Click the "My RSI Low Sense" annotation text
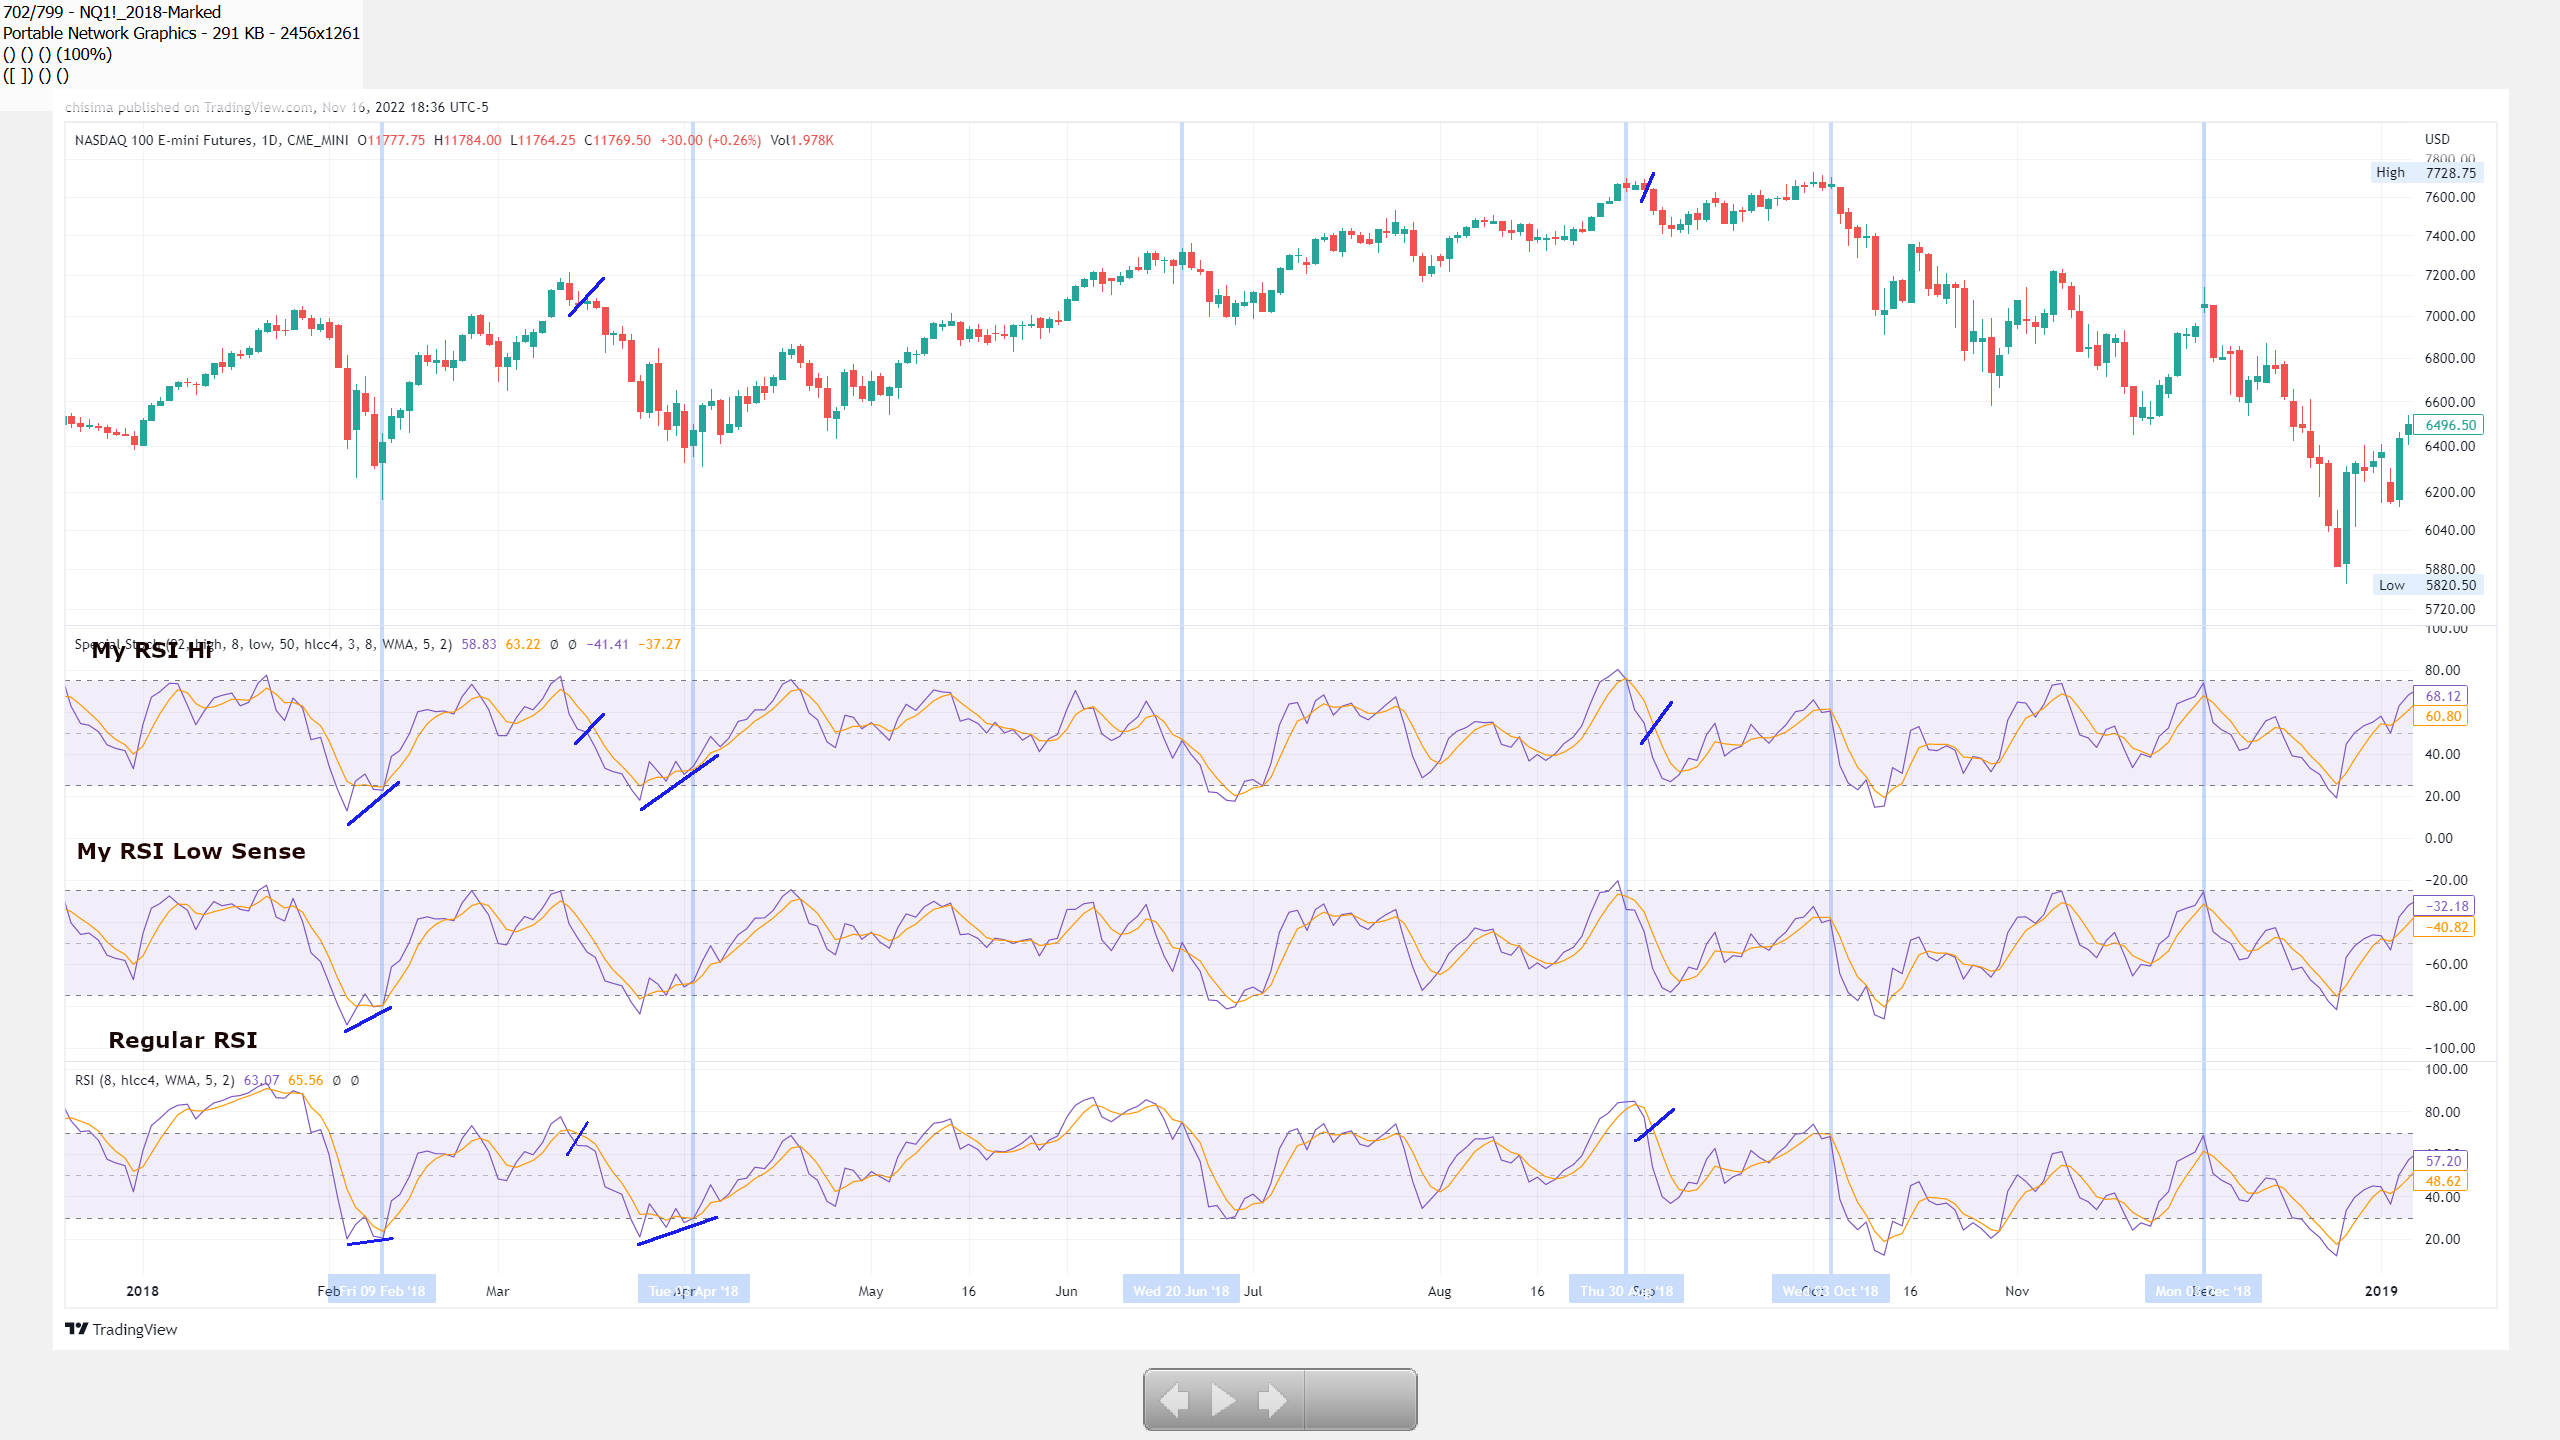 191,851
